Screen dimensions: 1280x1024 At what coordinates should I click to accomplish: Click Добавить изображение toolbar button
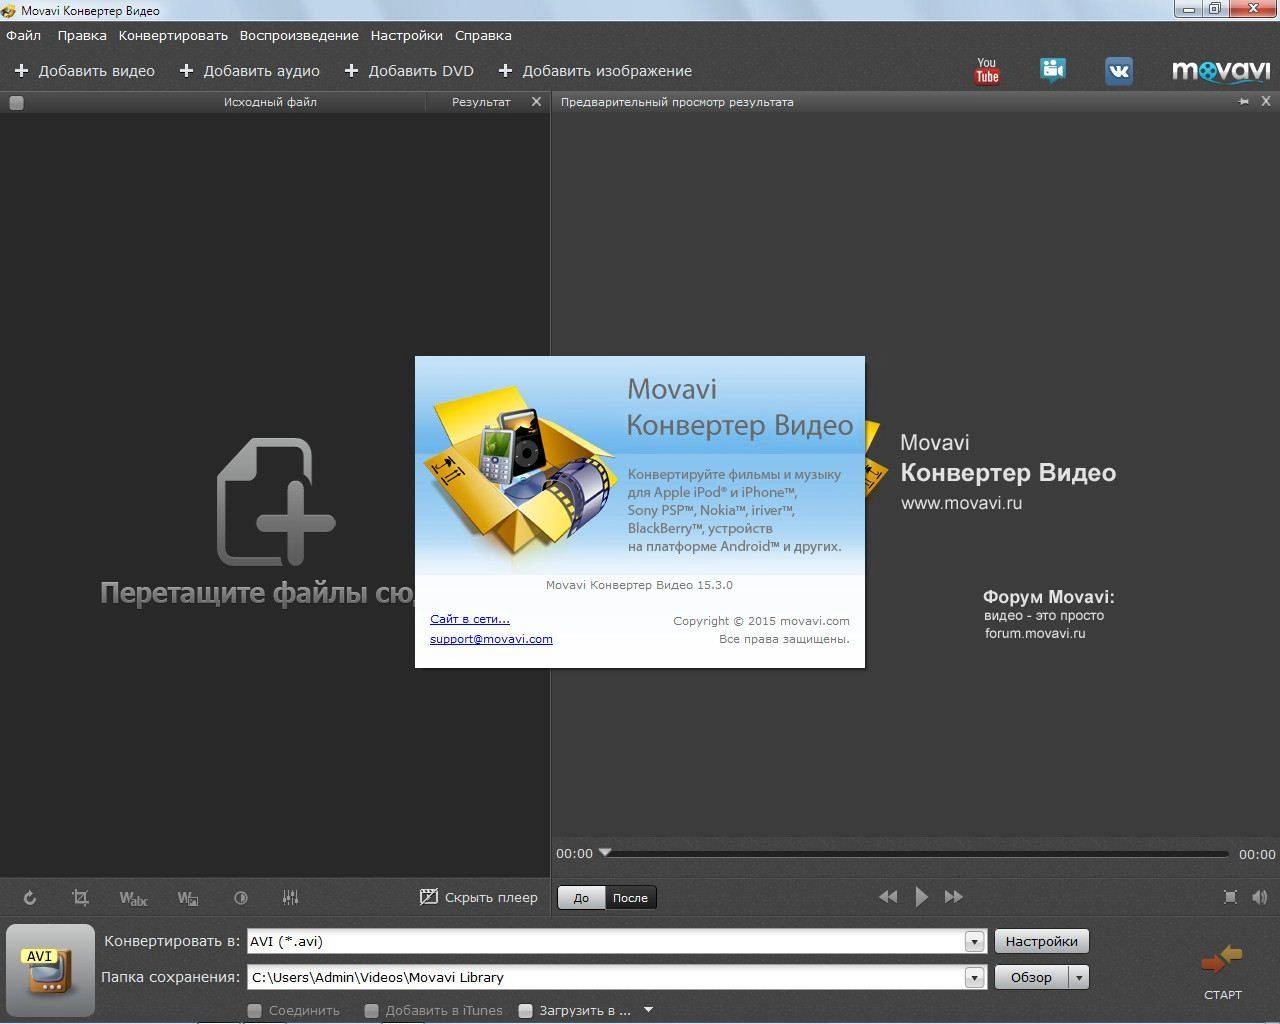point(595,71)
